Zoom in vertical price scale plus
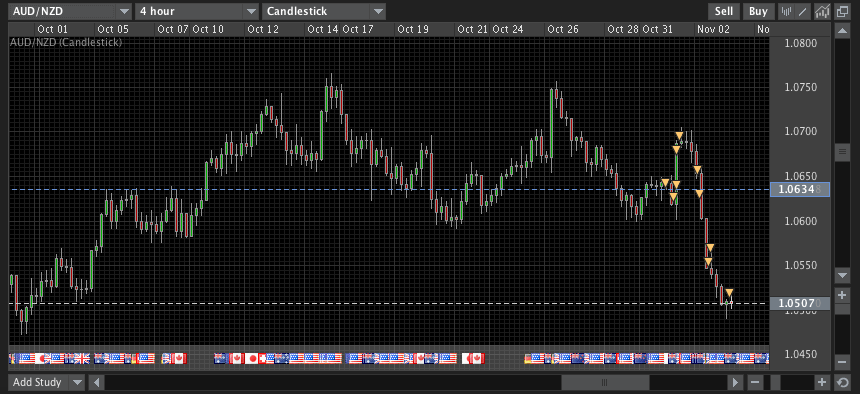 click(x=842, y=295)
